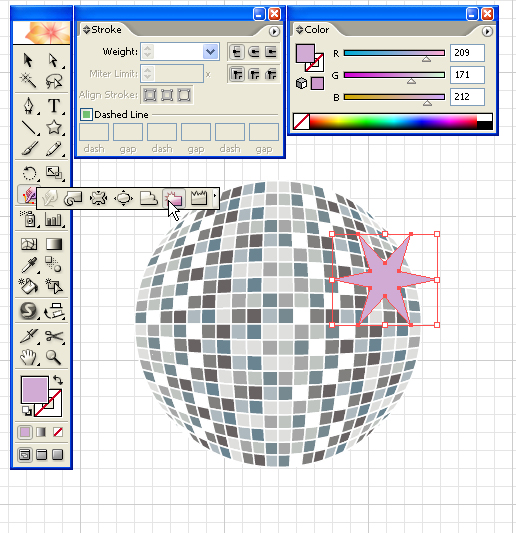516x533 pixels.
Task: Reset default fill and stroke
Action: pyautogui.click(x=27, y=411)
